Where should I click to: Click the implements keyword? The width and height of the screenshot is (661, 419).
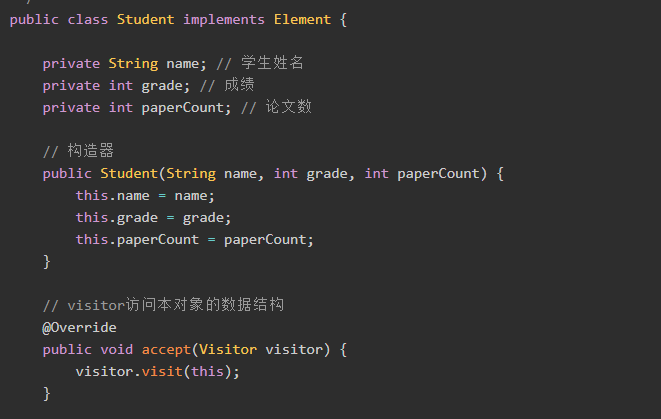(x=224, y=20)
